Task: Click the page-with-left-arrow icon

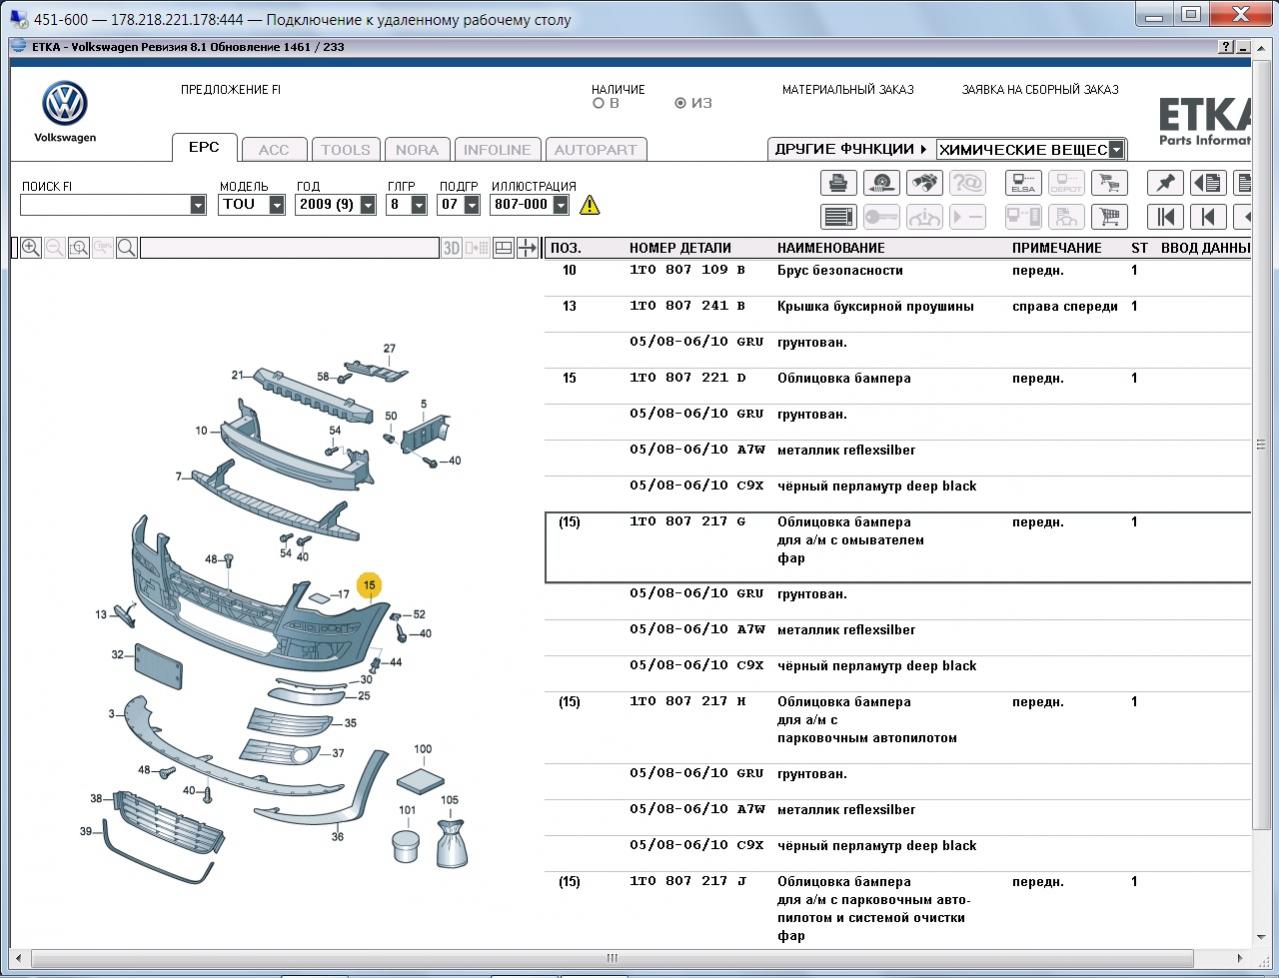Action: pos(1208,183)
